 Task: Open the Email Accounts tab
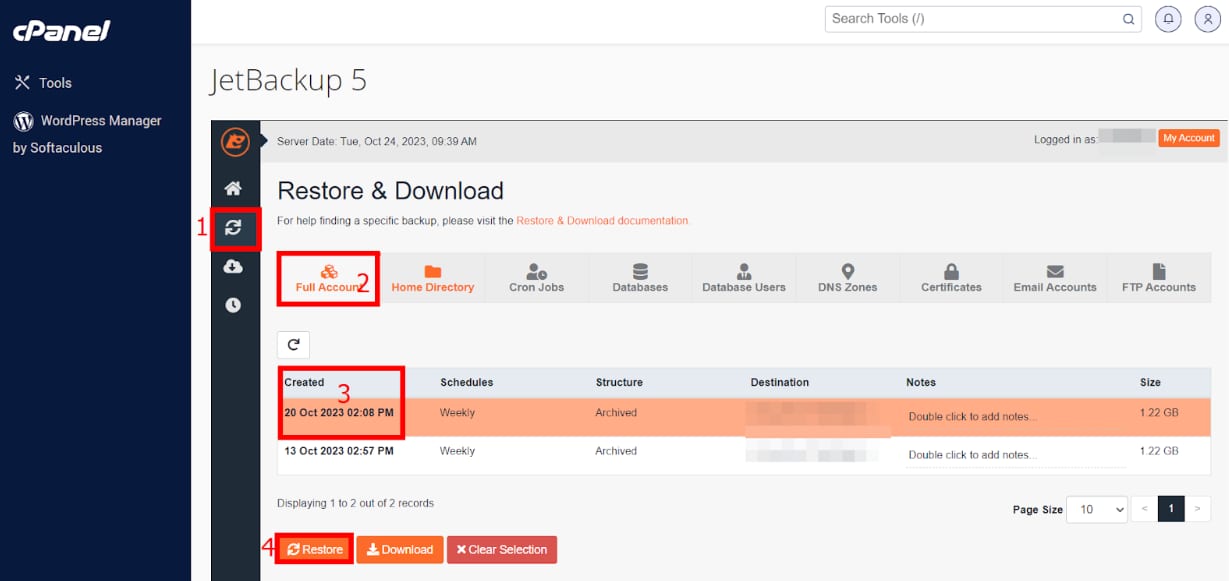(x=1055, y=279)
